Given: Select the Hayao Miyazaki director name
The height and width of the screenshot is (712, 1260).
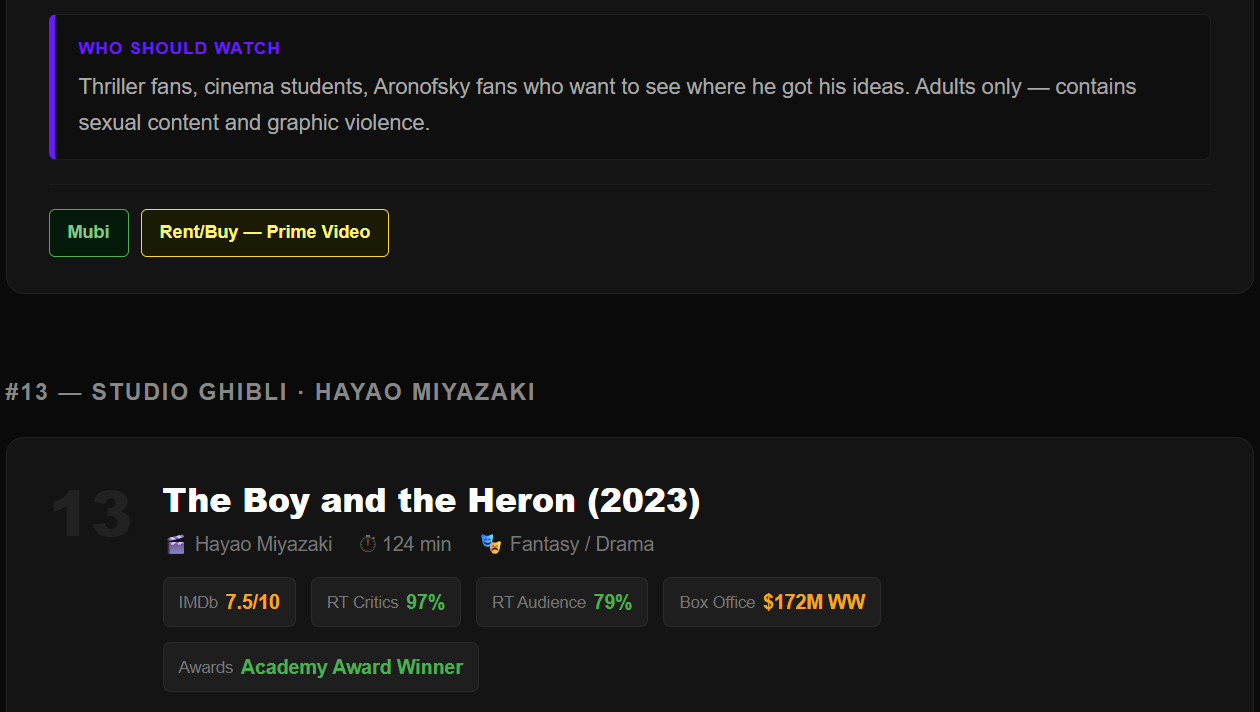Looking at the screenshot, I should 263,544.
